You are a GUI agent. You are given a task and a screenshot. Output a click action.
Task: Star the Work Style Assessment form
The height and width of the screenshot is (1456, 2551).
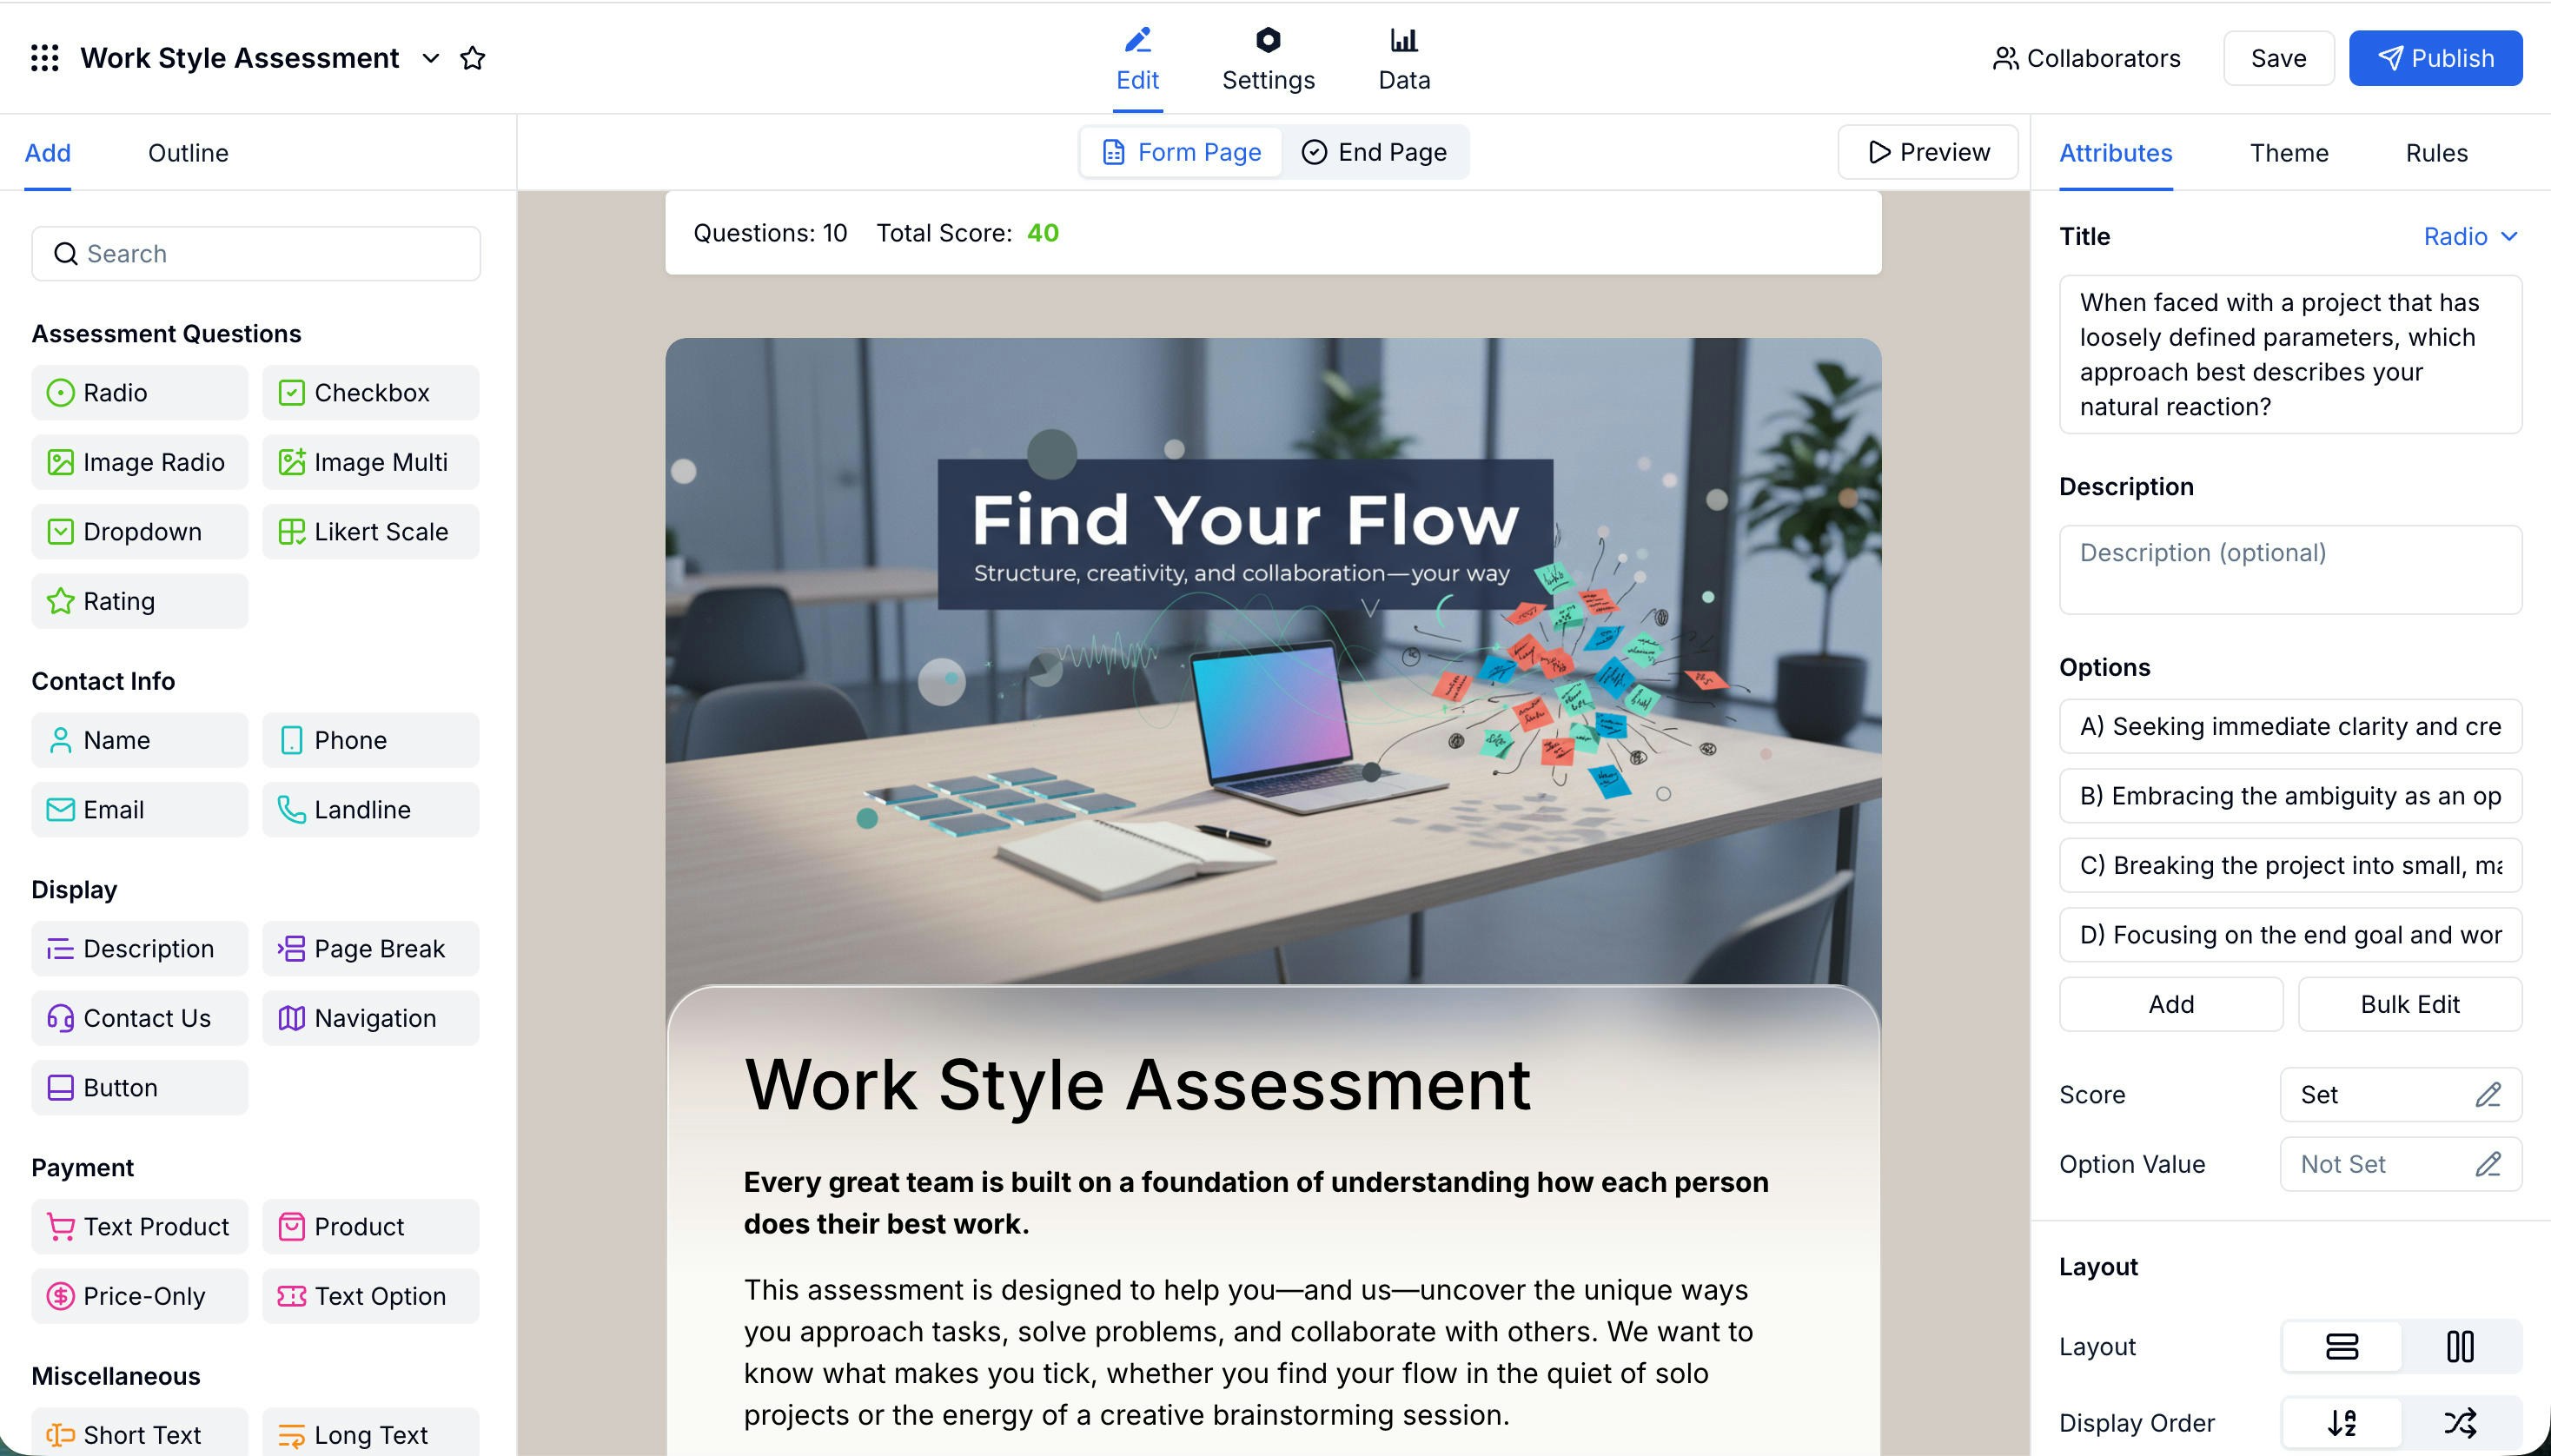pos(473,59)
